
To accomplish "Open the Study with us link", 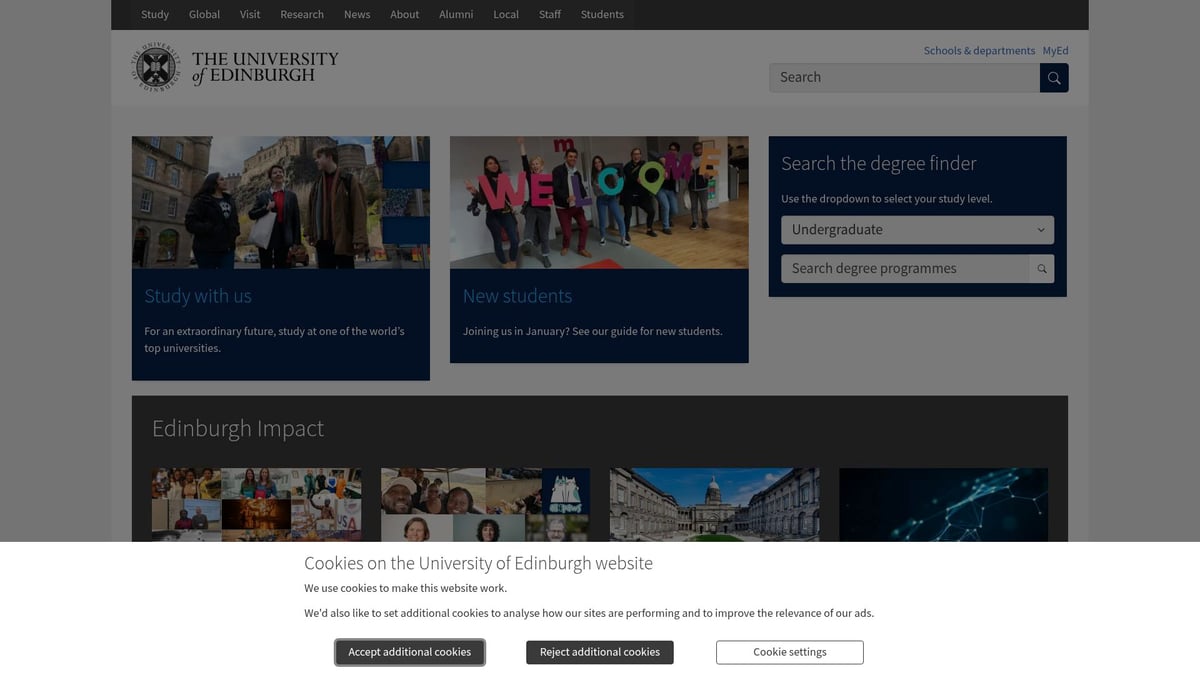I will (198, 296).
